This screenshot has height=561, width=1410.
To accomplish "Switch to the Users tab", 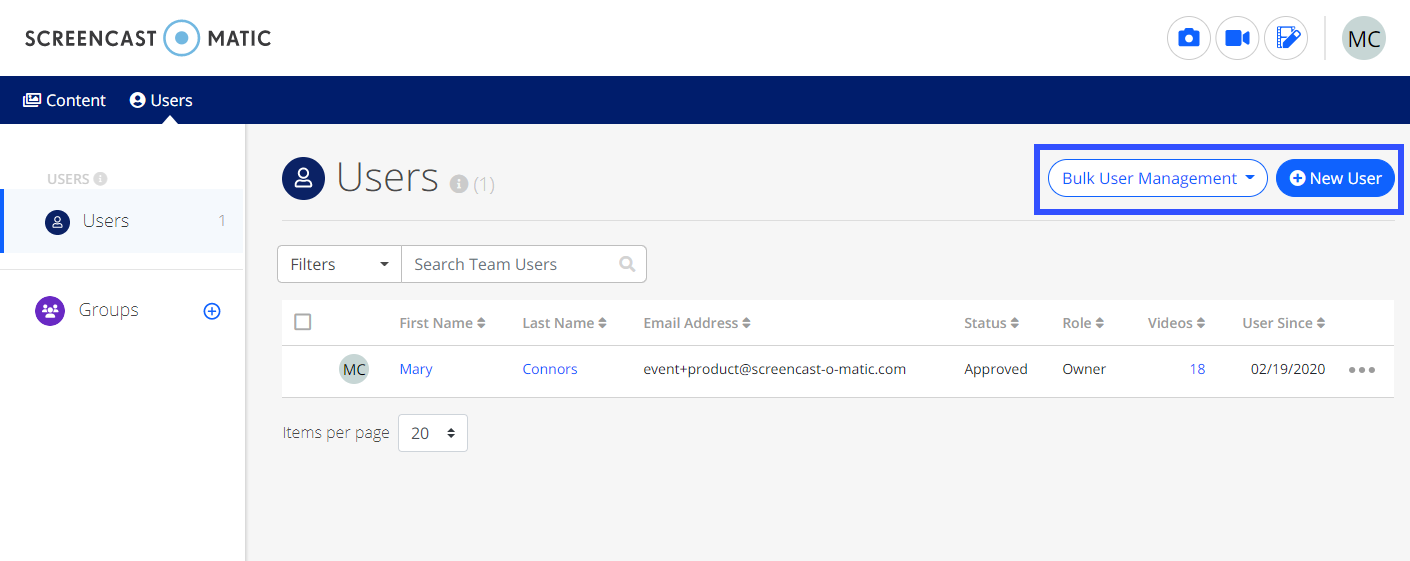I will pyautogui.click(x=161, y=100).
